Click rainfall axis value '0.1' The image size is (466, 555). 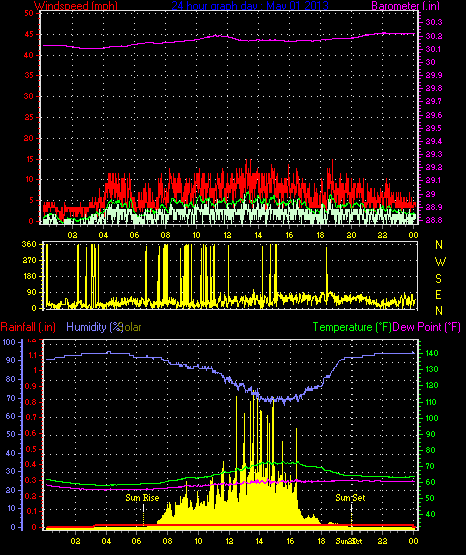31,511
